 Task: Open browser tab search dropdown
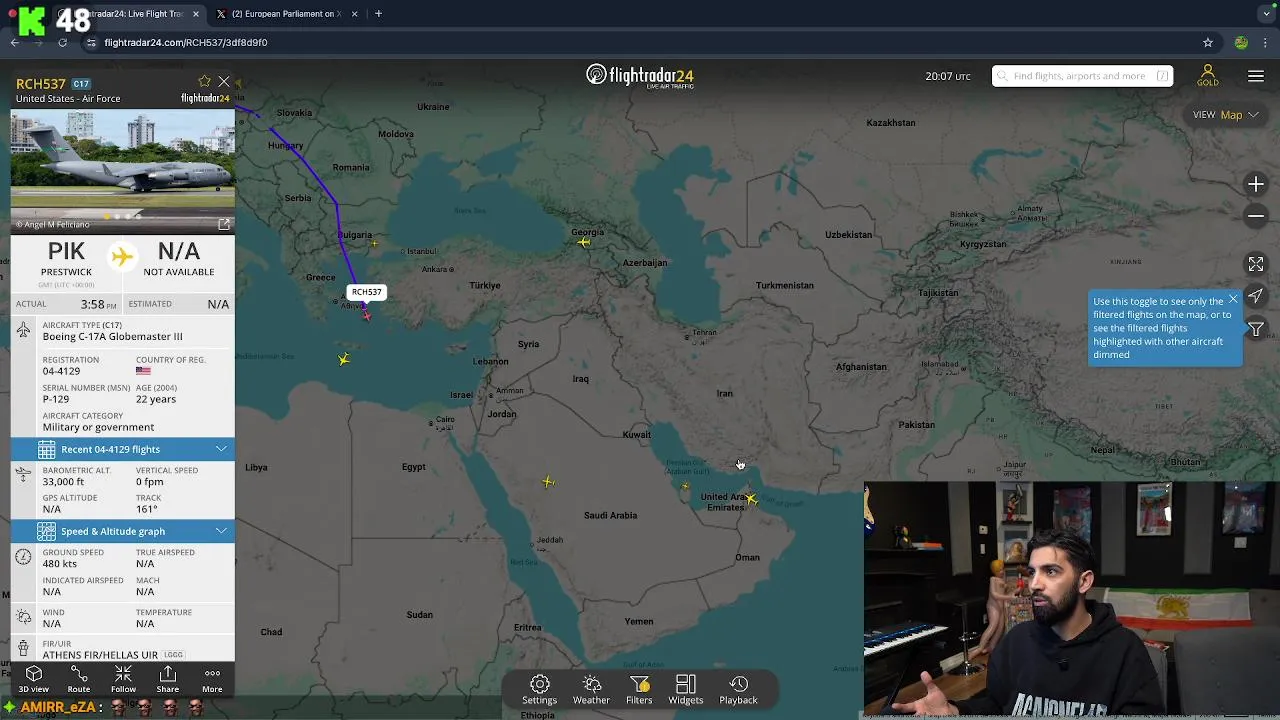pos(1267,14)
